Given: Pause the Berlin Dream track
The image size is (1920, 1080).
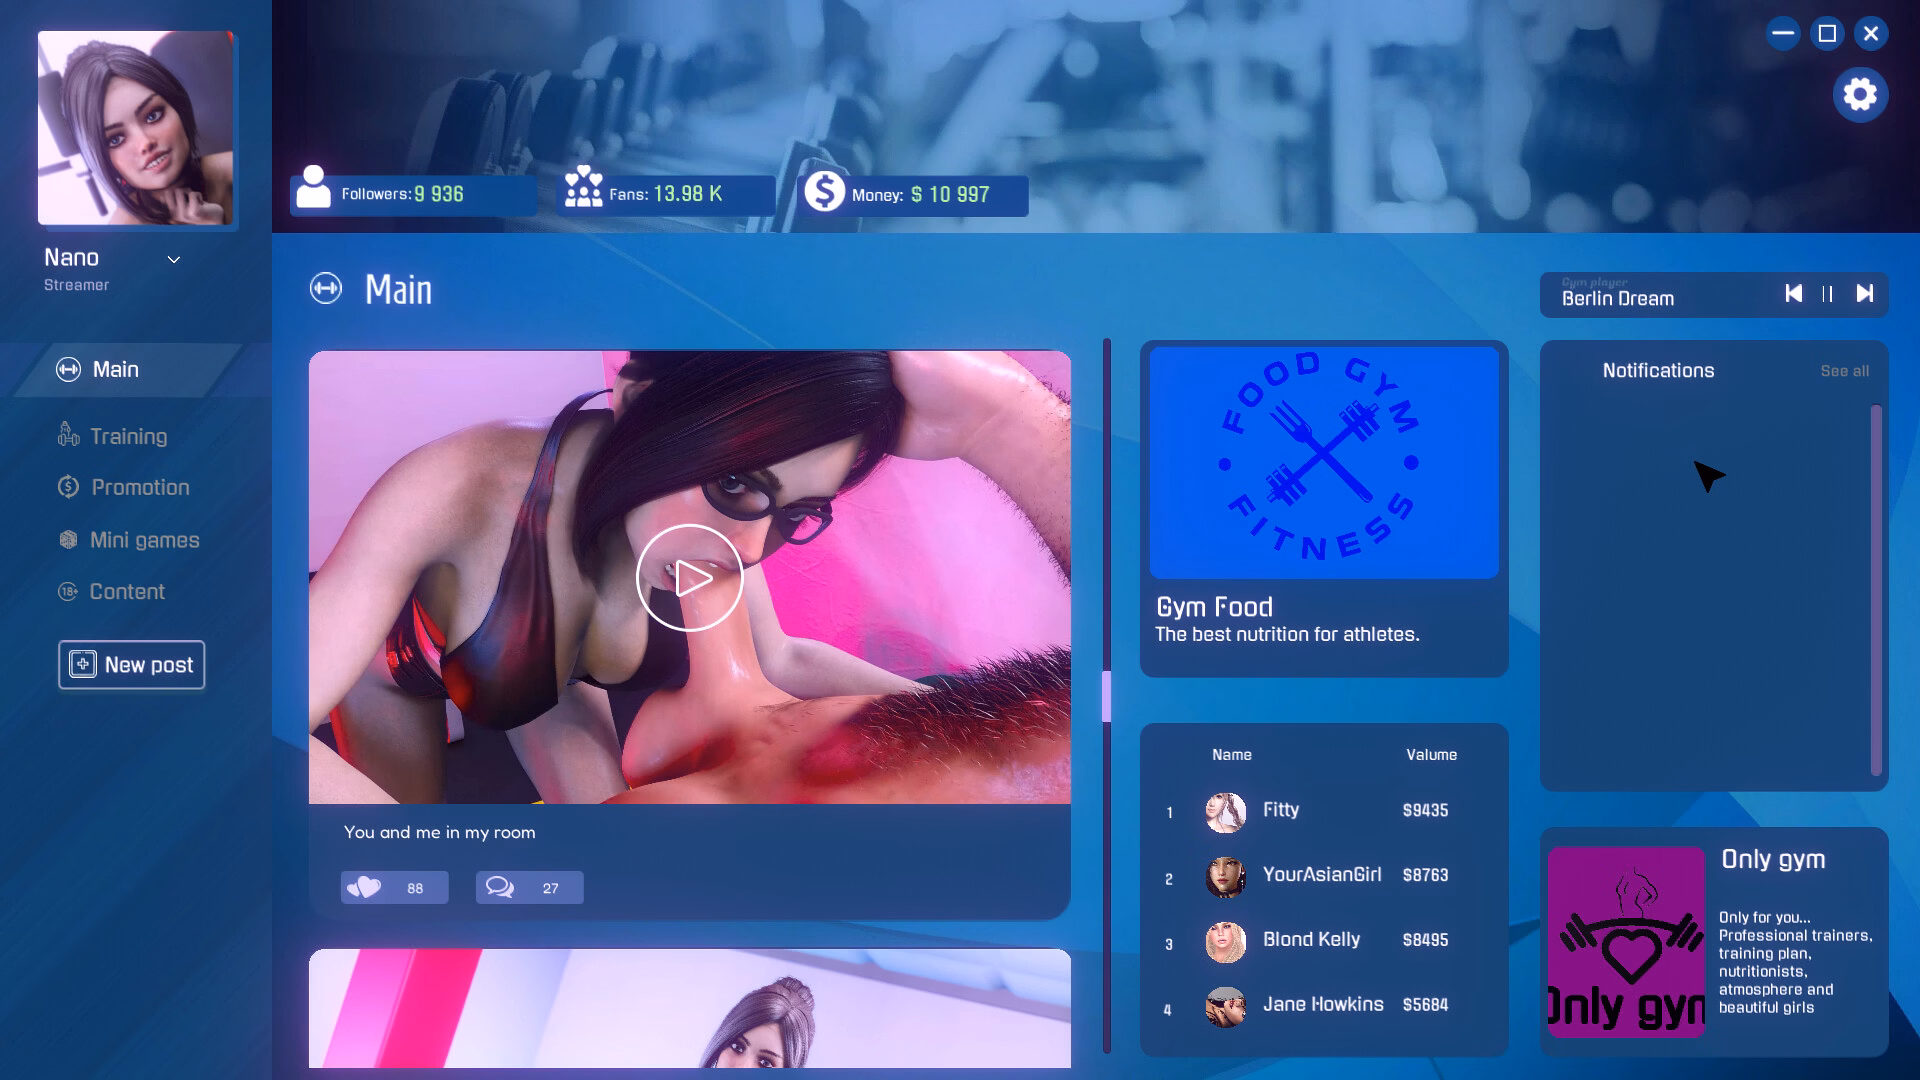Looking at the screenshot, I should [x=1828, y=294].
